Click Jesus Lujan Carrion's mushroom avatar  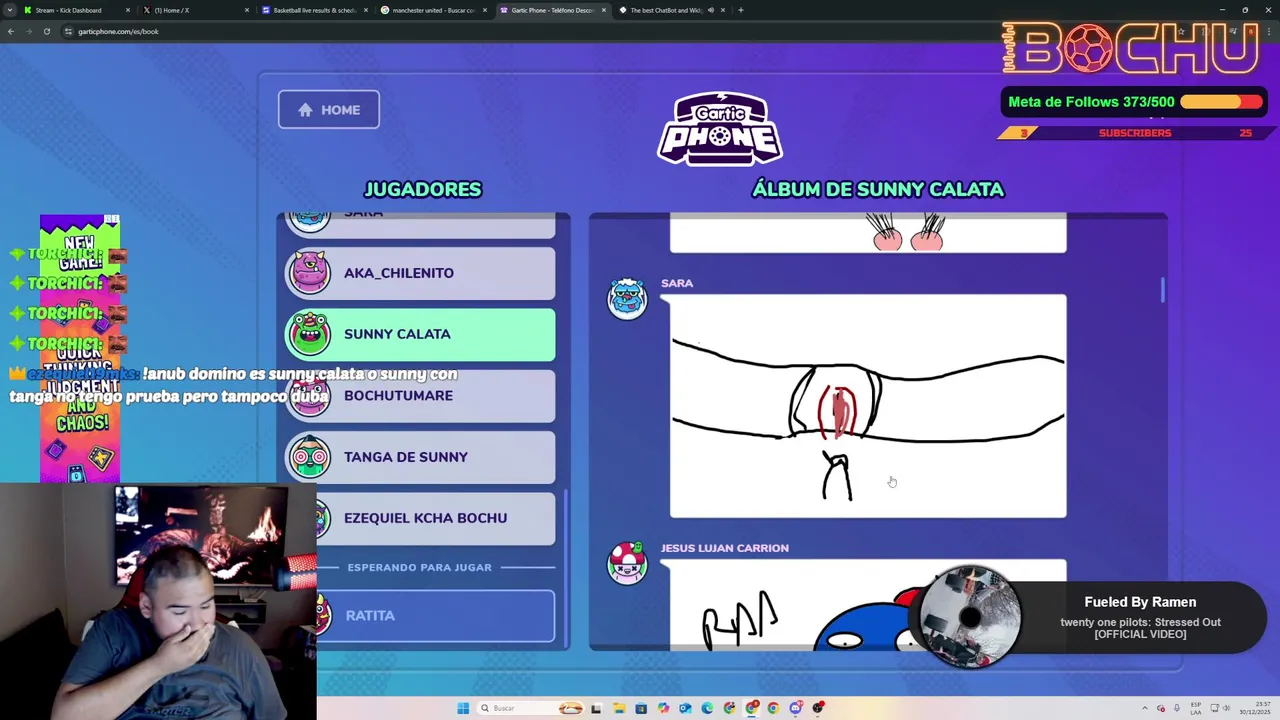coord(627,564)
